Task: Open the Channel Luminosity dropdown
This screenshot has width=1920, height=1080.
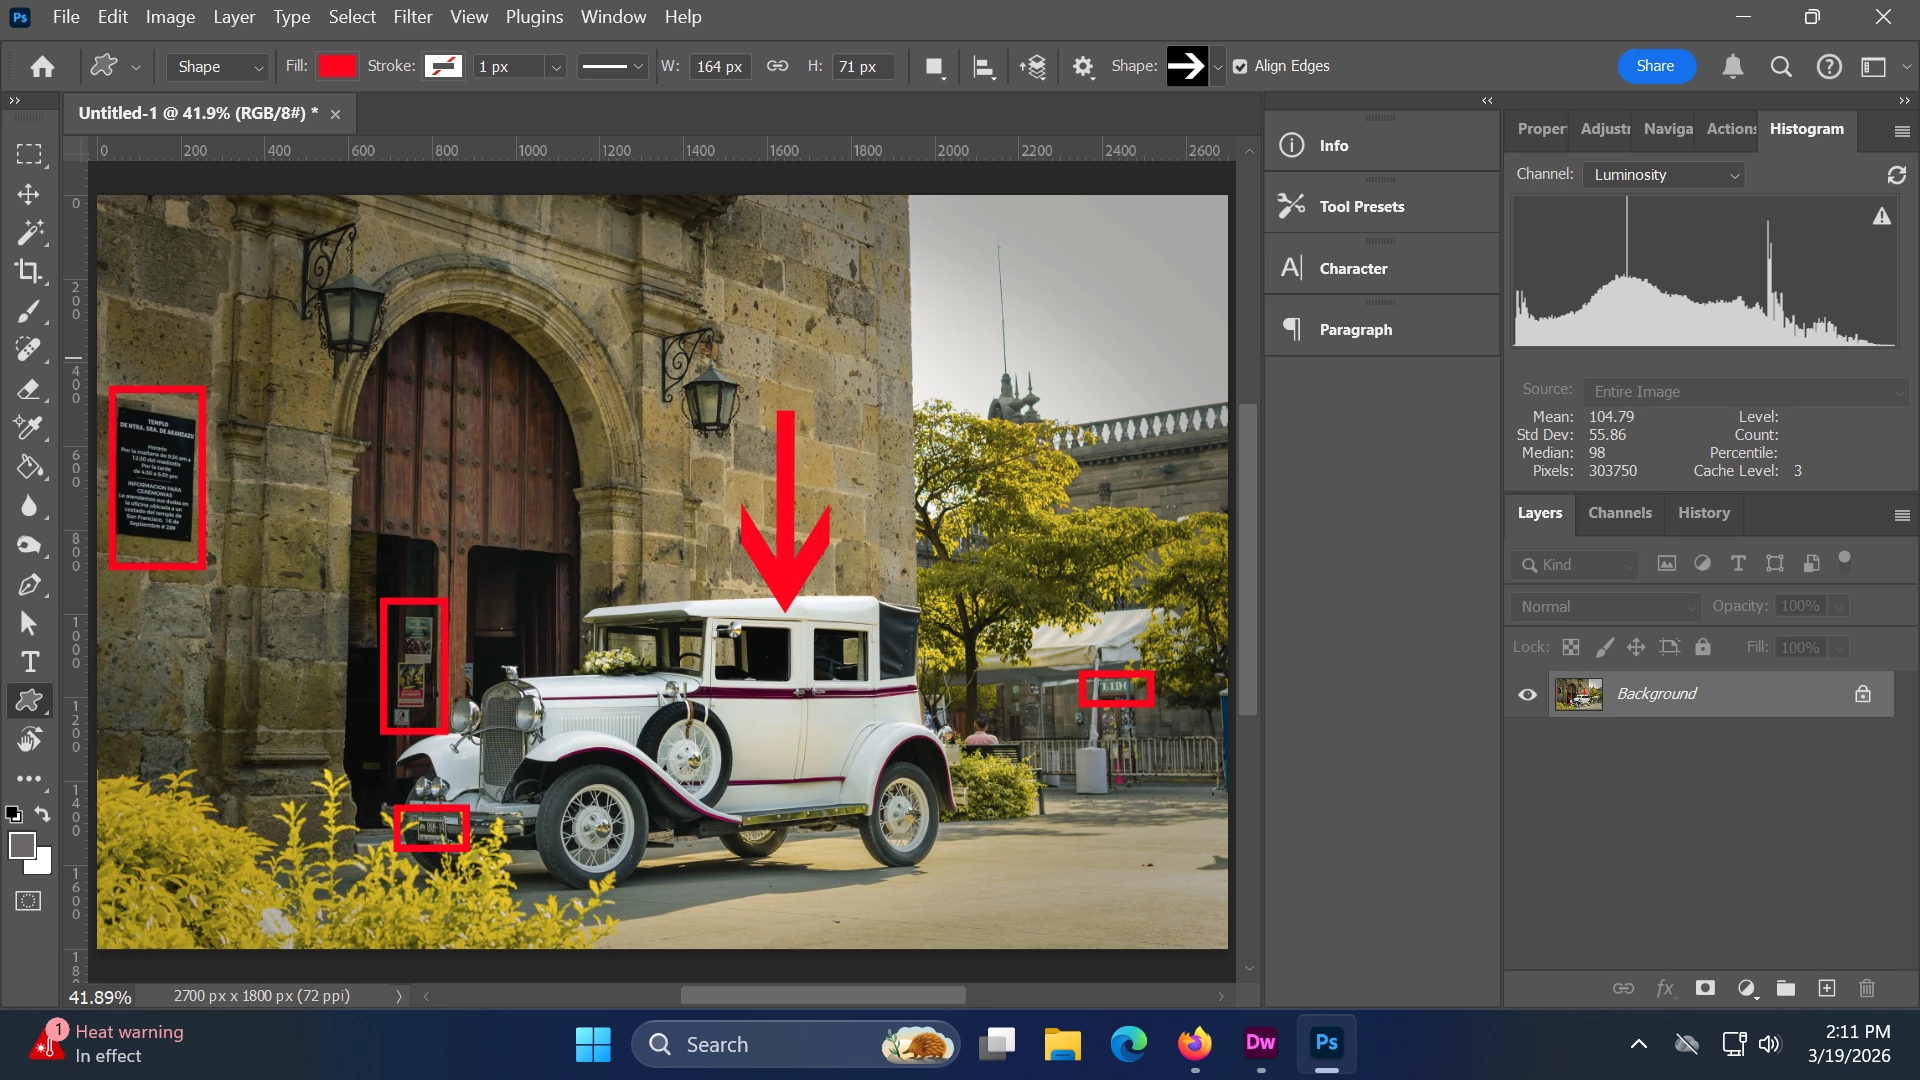Action: click(1664, 175)
